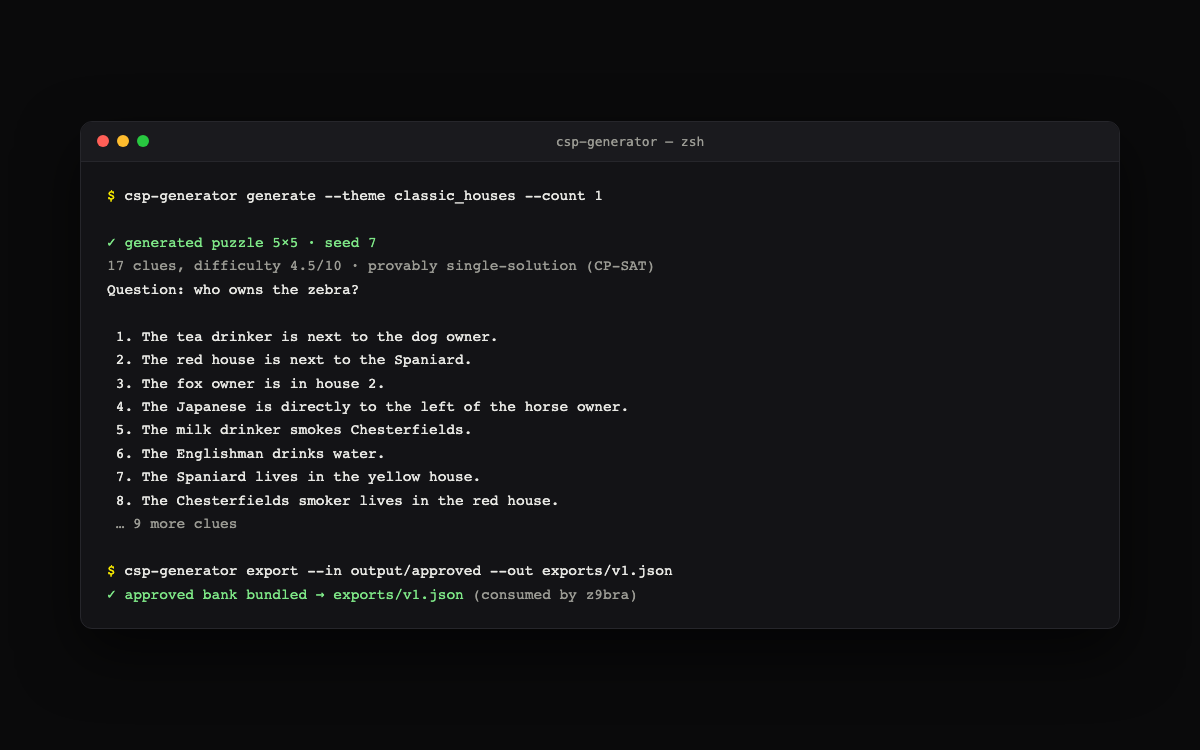The height and width of the screenshot is (750, 1200).
Task: Click clue 4 about the Japanese and horse owner
Action: pyautogui.click(x=372, y=407)
